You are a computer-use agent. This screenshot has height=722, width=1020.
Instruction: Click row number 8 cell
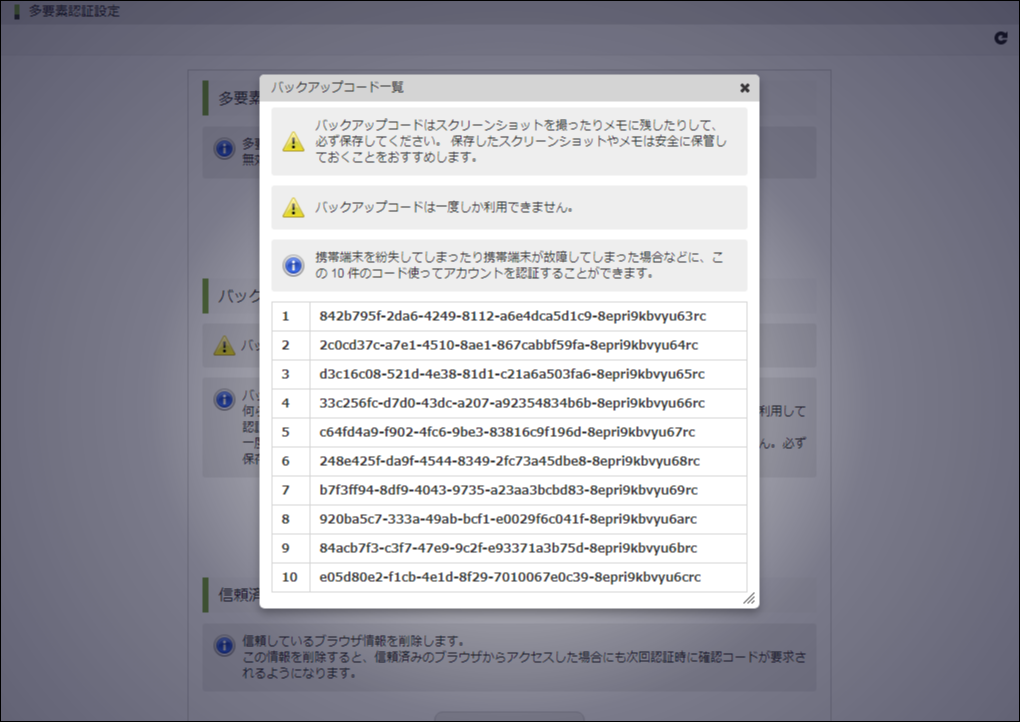point(291,519)
